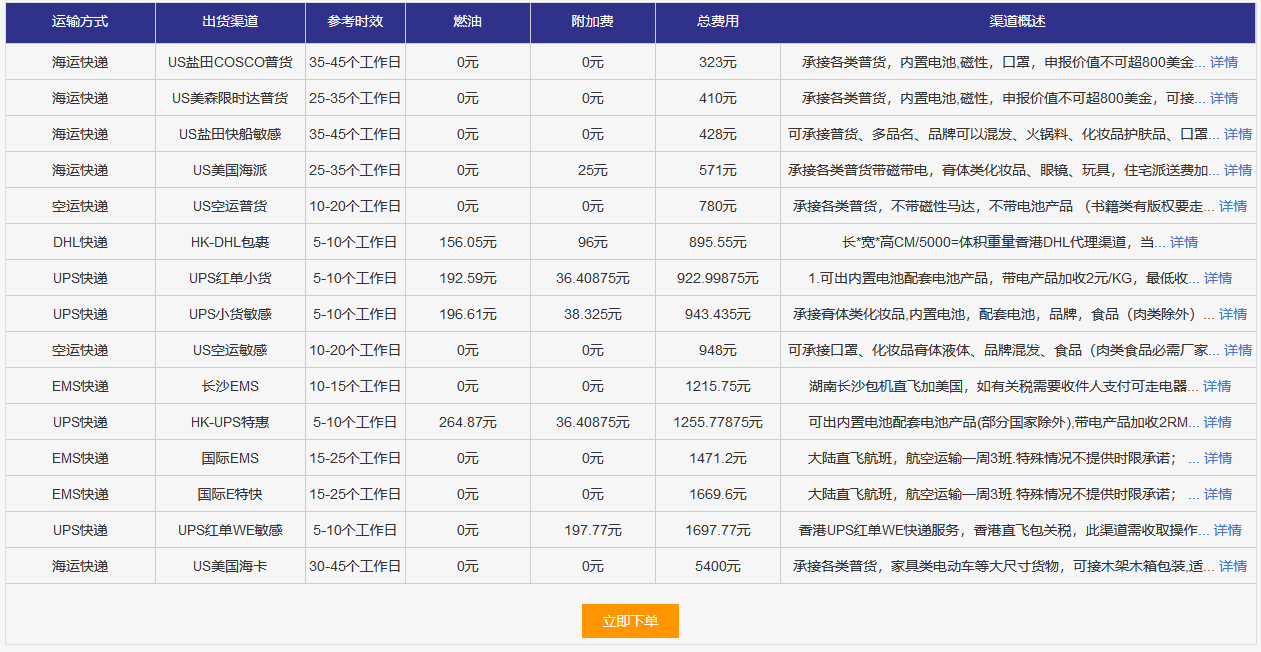Click the 附加费 column header
Image resolution: width=1261 pixels, height=652 pixels.
(593, 21)
